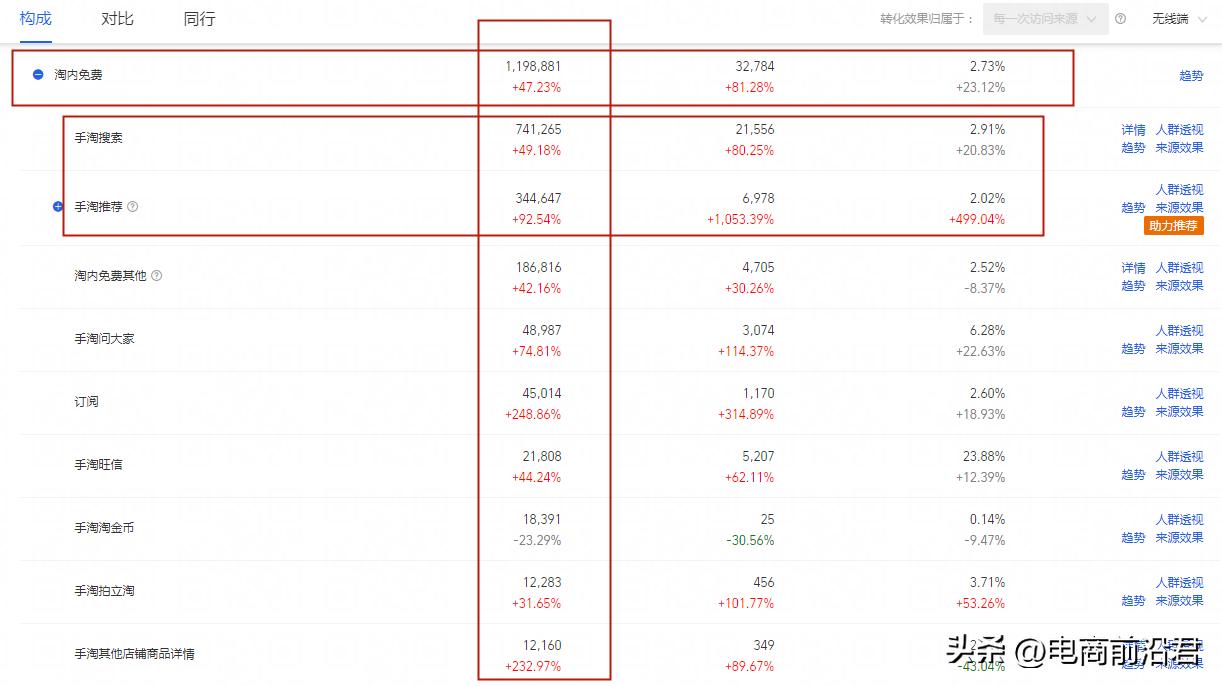
Task: Switch to the 对比 tab
Action: (x=117, y=19)
